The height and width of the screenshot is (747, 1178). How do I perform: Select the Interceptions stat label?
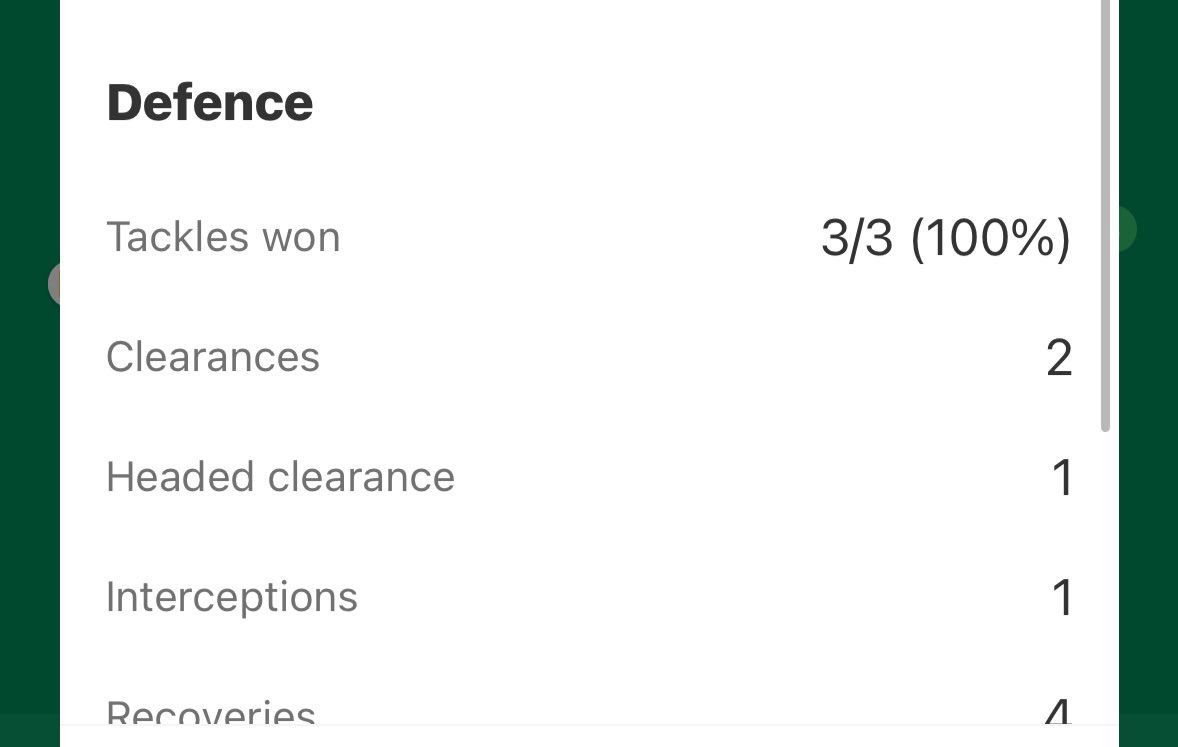[x=231, y=598]
